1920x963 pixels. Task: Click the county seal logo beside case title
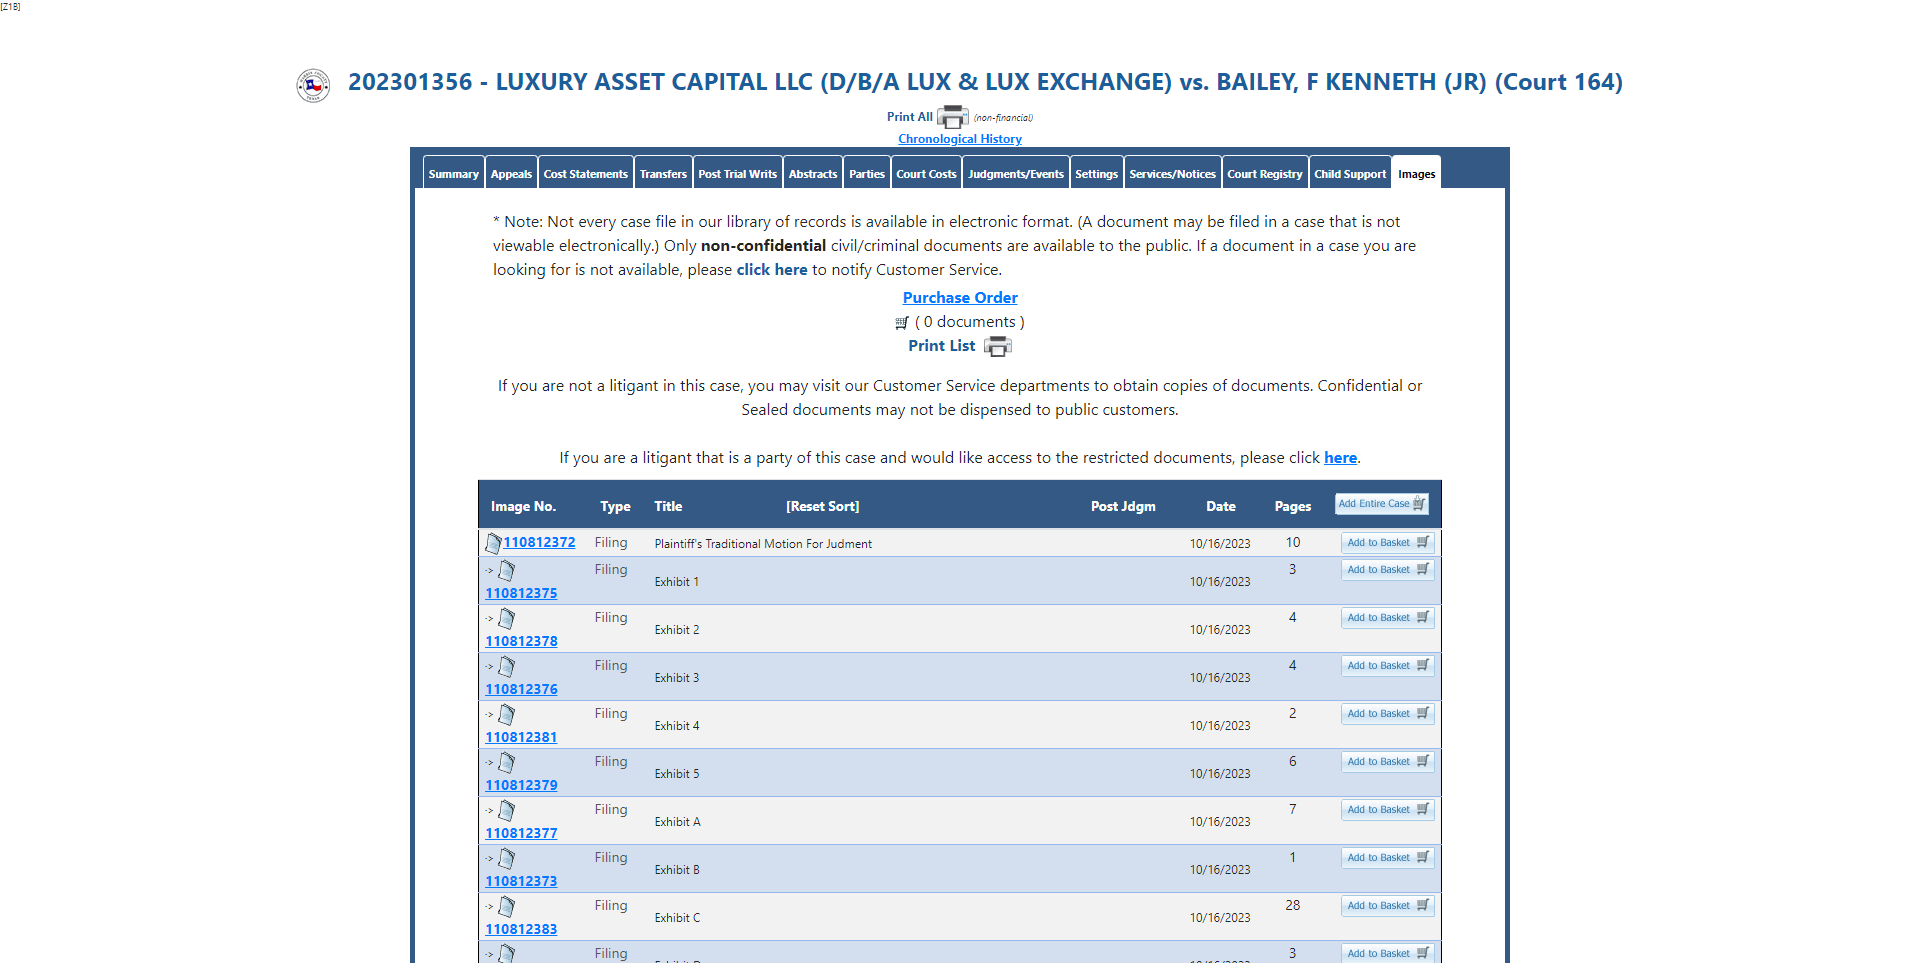pyautogui.click(x=313, y=85)
